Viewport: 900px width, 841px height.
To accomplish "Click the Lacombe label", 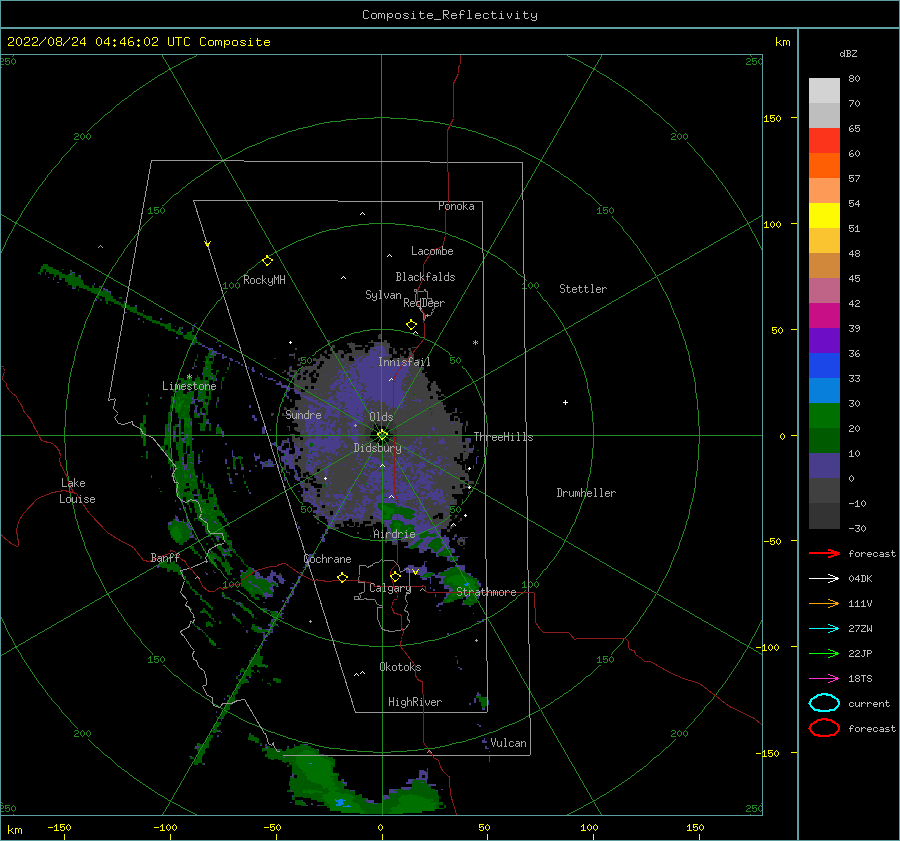I will click(x=432, y=251).
